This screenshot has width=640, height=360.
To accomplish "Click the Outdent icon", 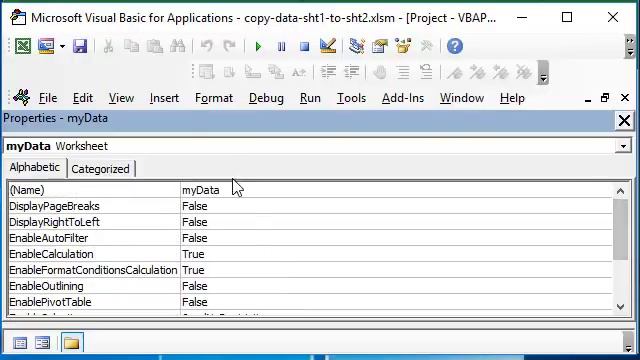I will pyautogui.click(x=351, y=72).
